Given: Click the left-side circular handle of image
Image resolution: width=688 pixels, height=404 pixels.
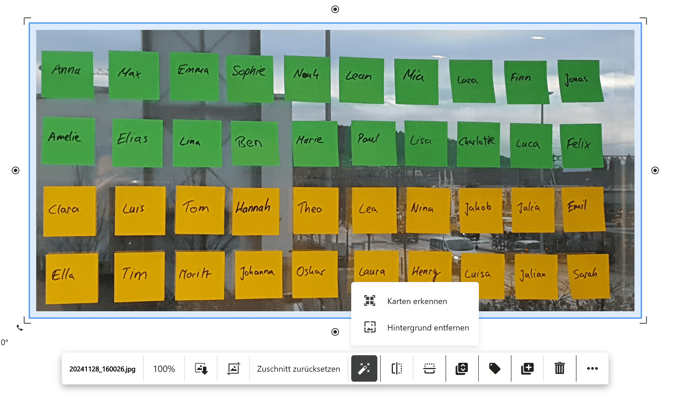Looking at the screenshot, I should point(15,170).
